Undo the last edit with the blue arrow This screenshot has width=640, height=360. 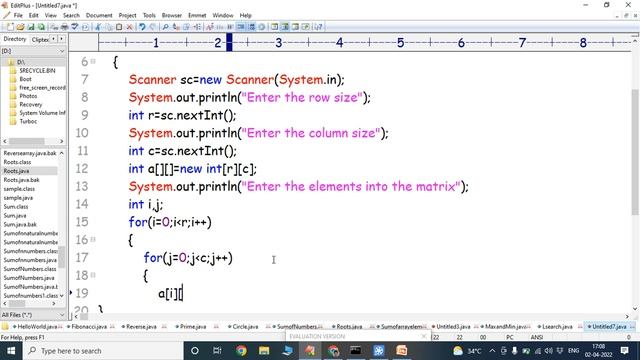coord(142,27)
